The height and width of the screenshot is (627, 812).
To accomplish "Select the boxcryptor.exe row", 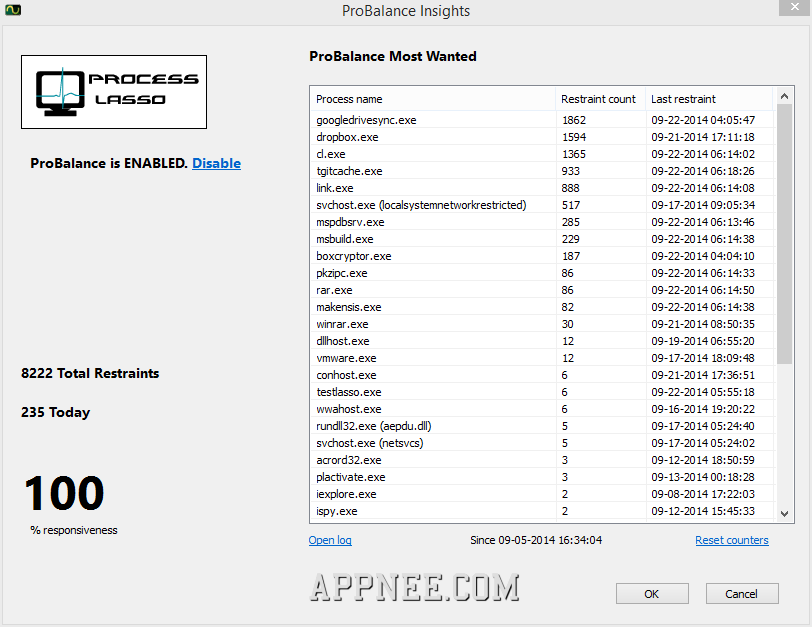I will (x=542, y=256).
